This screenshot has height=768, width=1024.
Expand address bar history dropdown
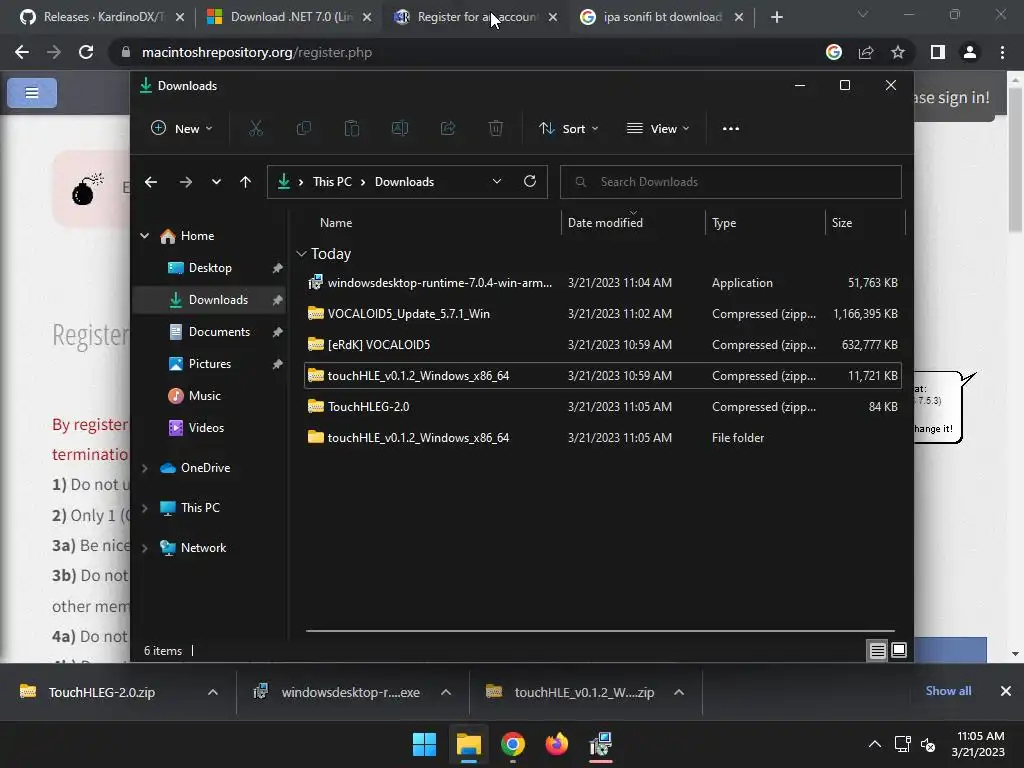point(497,182)
